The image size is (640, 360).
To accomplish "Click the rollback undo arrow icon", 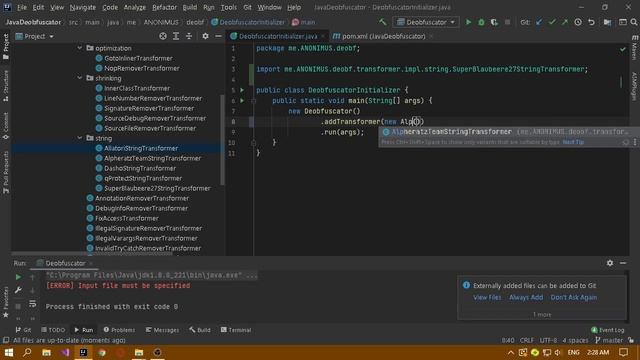I will (x=591, y=22).
